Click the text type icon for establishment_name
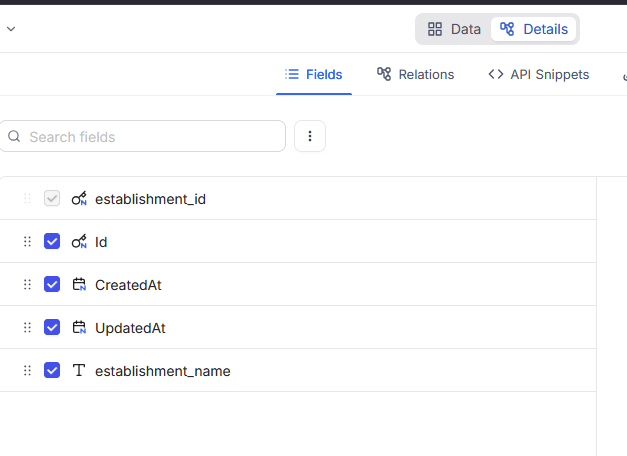627x456 pixels. click(79, 371)
